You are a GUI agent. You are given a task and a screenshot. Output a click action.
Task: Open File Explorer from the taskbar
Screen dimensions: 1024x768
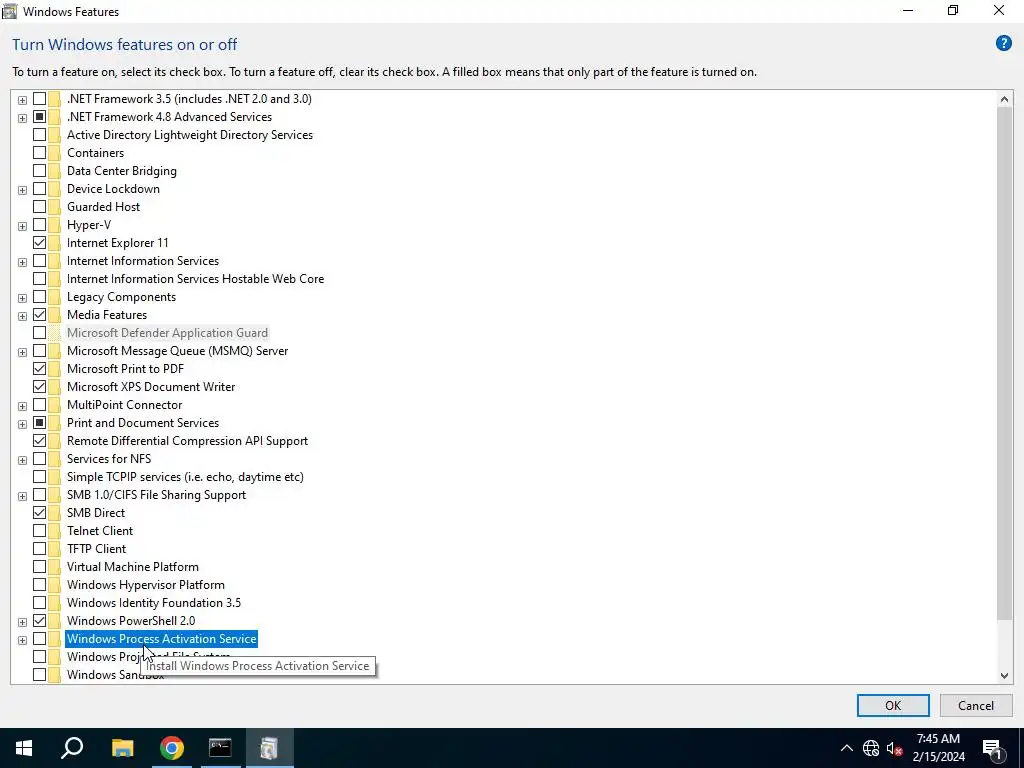(122, 748)
